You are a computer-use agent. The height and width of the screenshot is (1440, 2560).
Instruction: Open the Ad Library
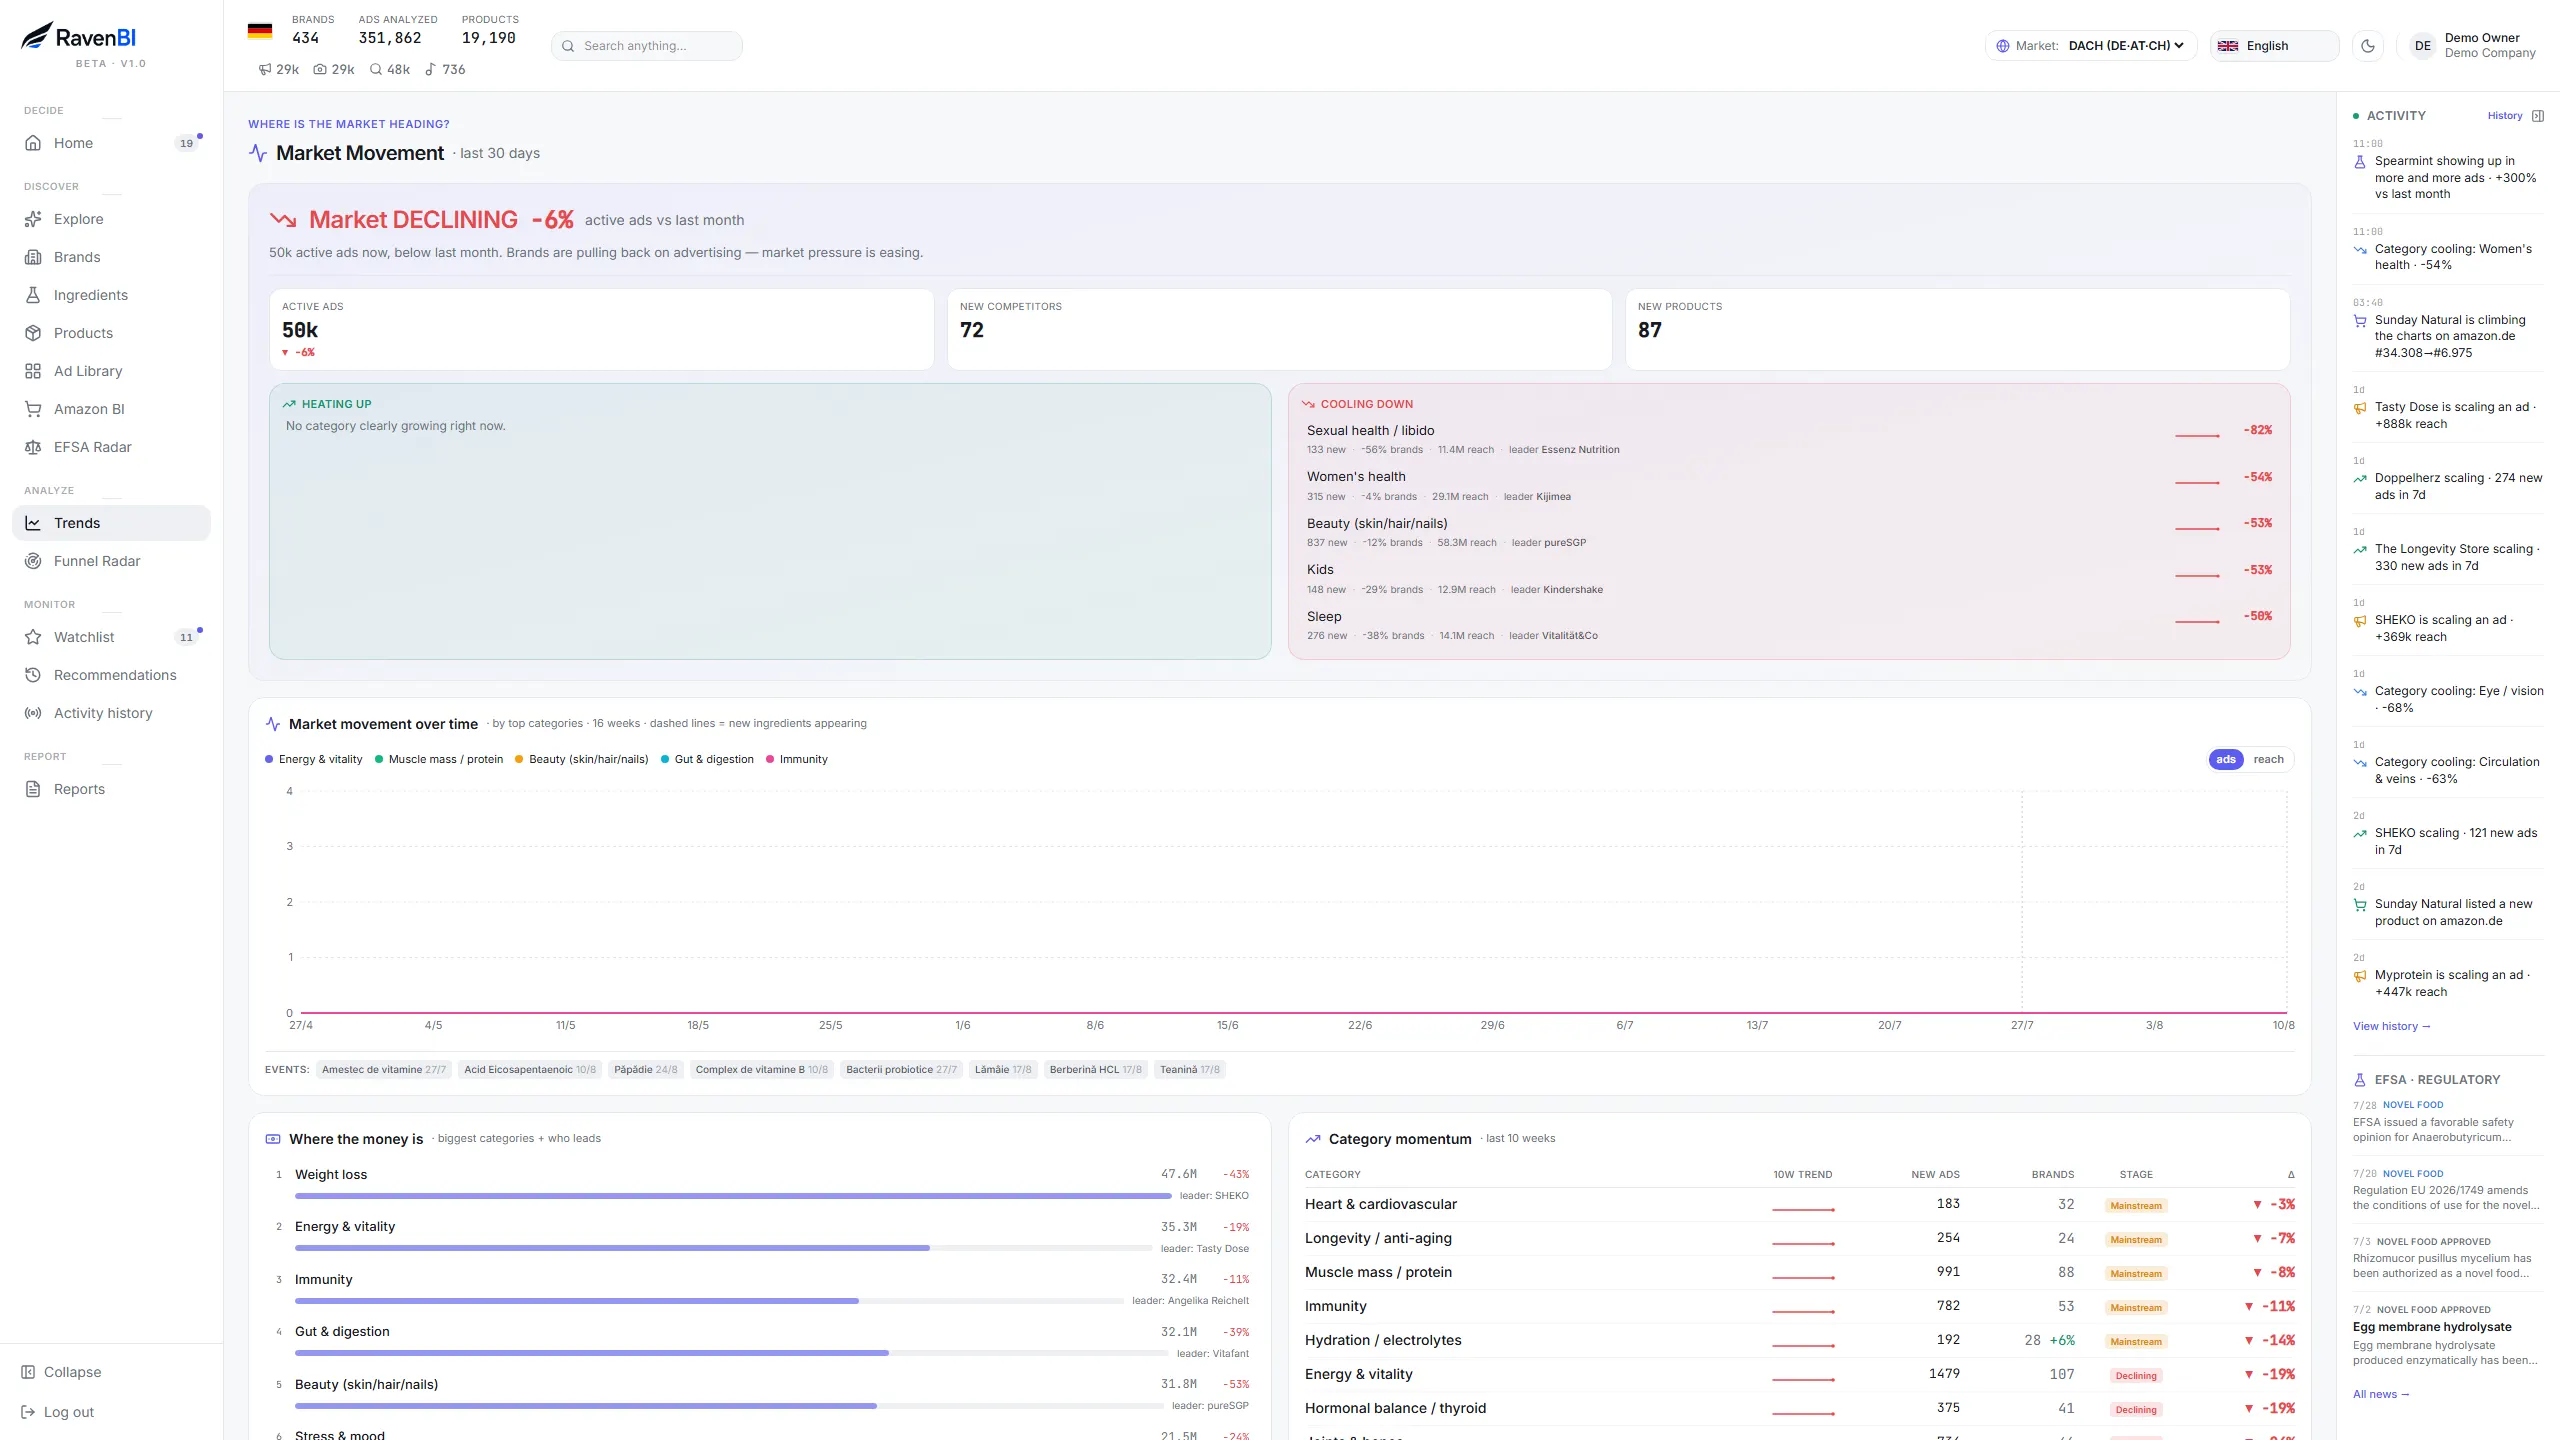click(111, 371)
